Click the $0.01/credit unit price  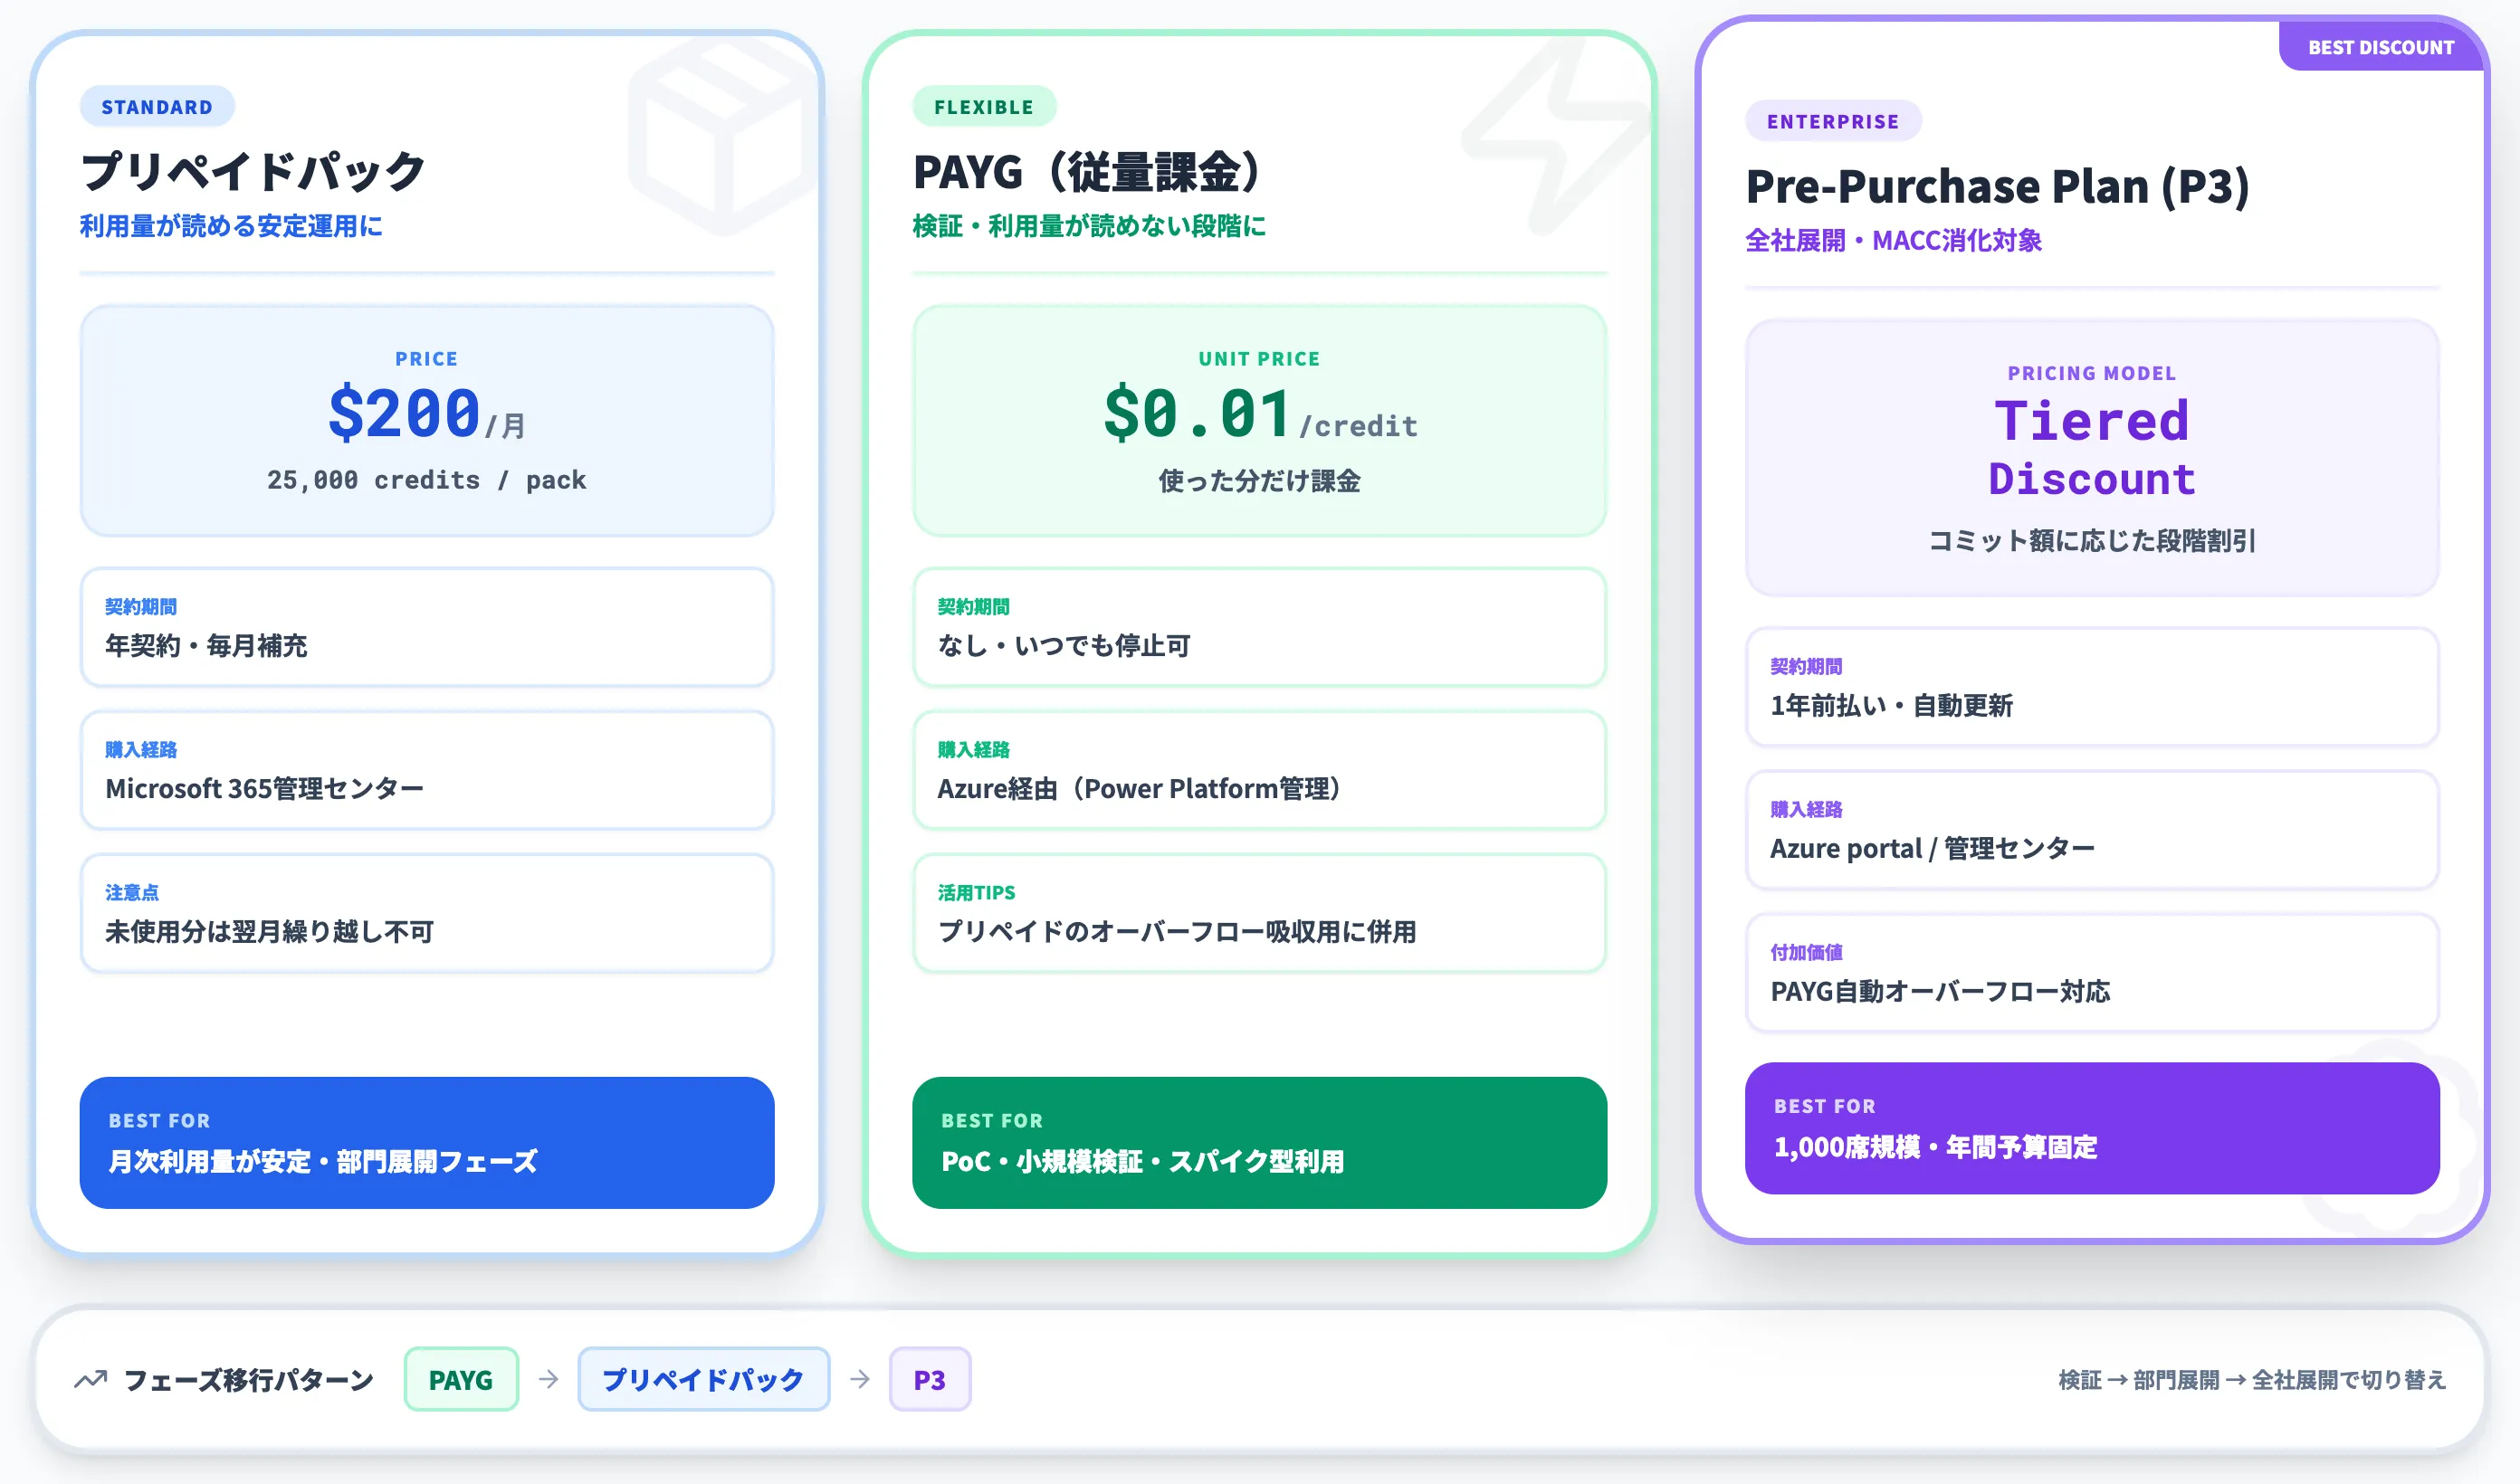pyautogui.click(x=1260, y=413)
